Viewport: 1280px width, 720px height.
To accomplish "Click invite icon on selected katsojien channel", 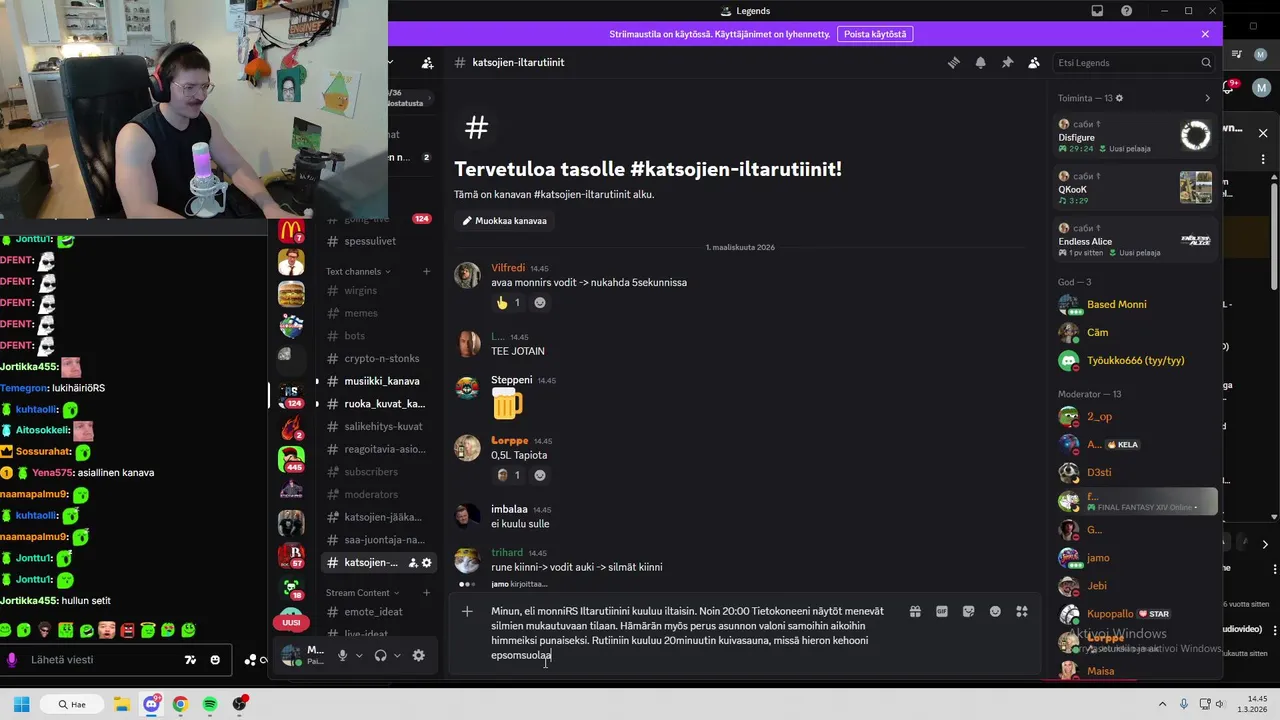I will coord(413,563).
